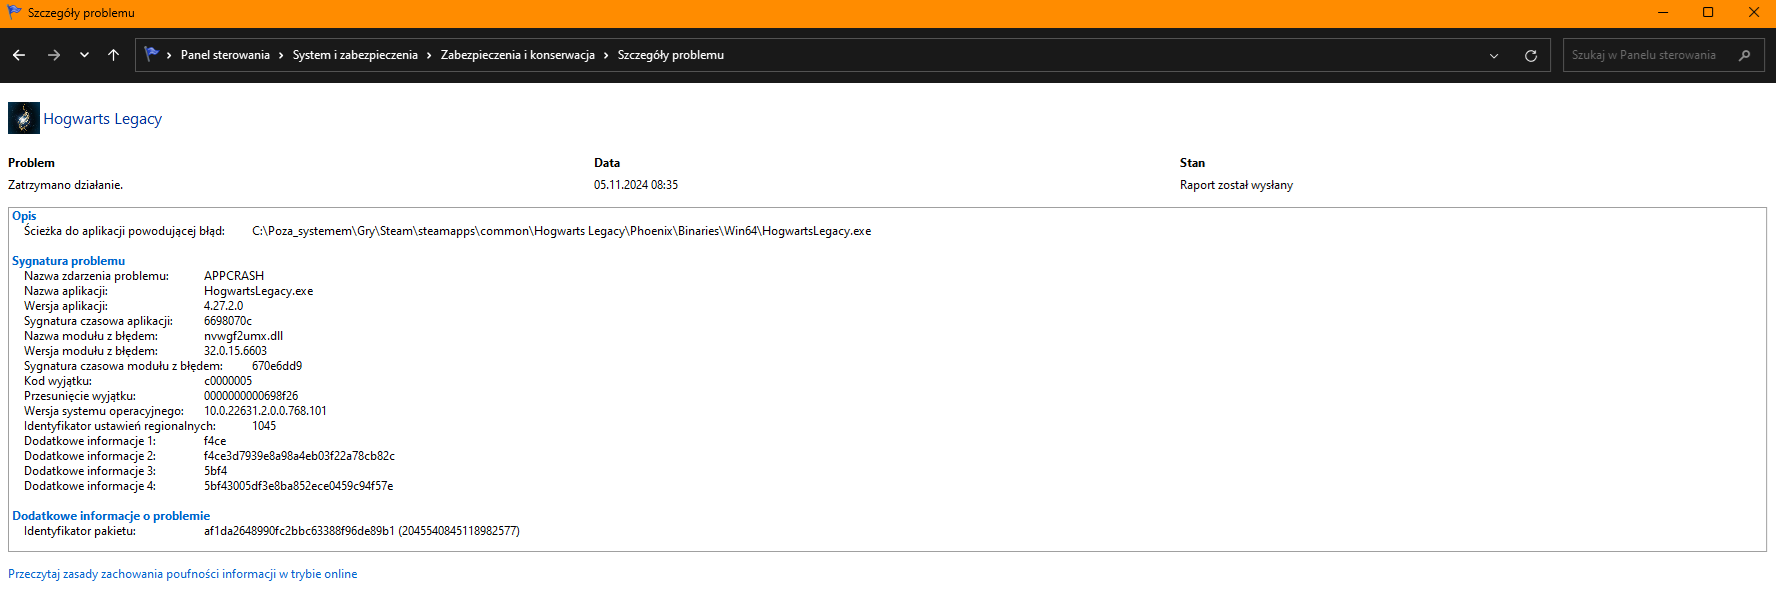Click the search magnifier icon
The height and width of the screenshot is (599, 1776).
point(1745,55)
